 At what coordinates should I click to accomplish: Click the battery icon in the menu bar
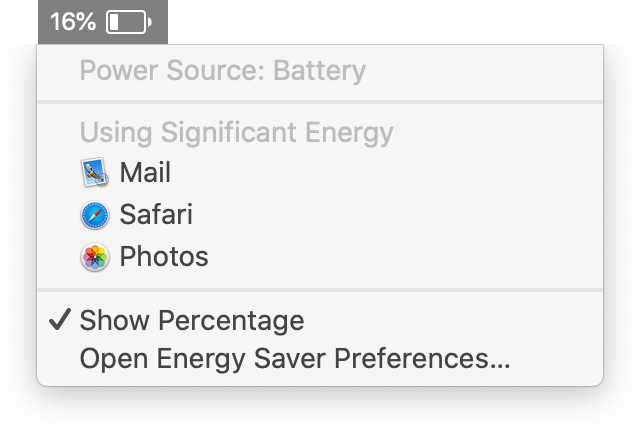coord(129,22)
